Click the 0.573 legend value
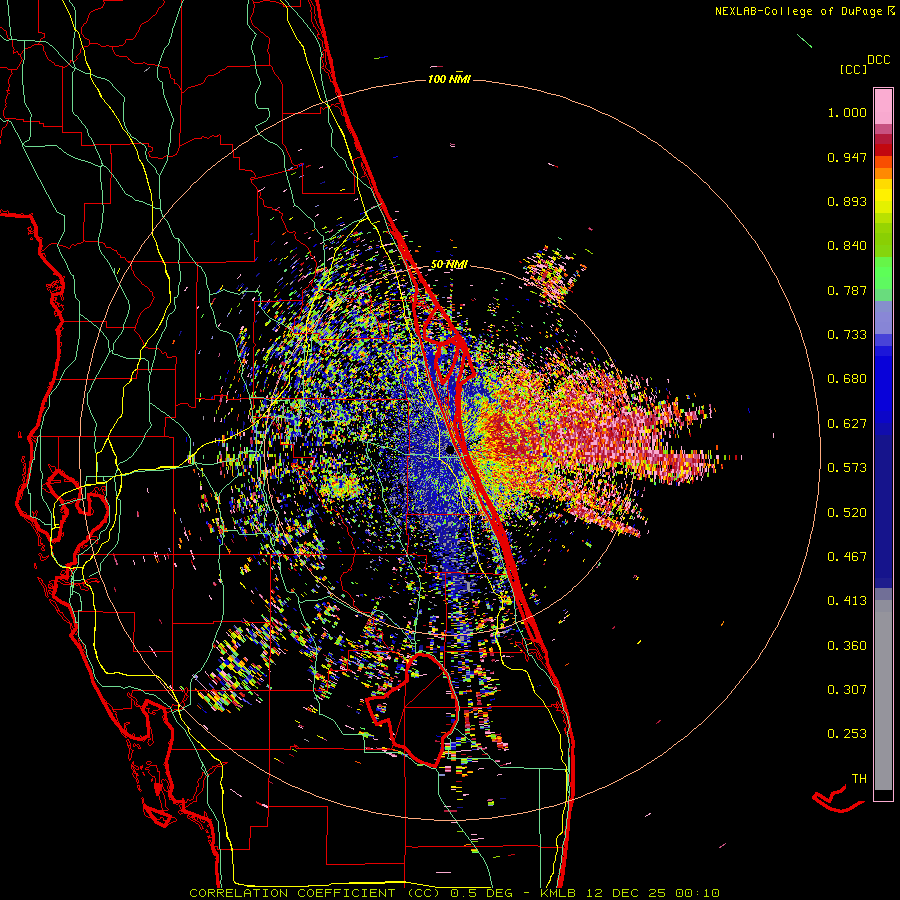Image resolution: width=900 pixels, height=900 pixels. pos(847,468)
